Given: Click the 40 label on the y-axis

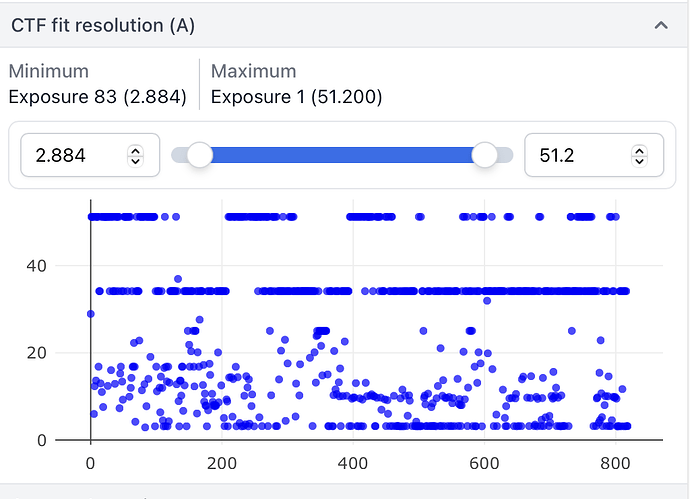Looking at the screenshot, I should [65, 266].
